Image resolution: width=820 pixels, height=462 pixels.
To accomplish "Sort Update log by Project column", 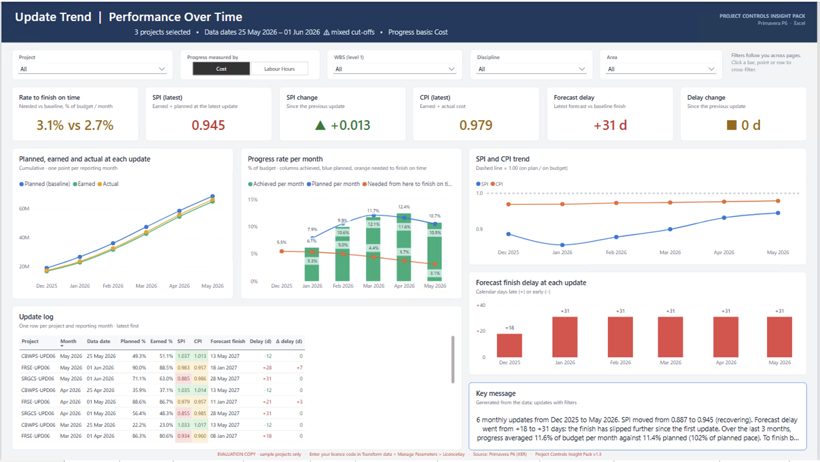I will click(x=30, y=341).
